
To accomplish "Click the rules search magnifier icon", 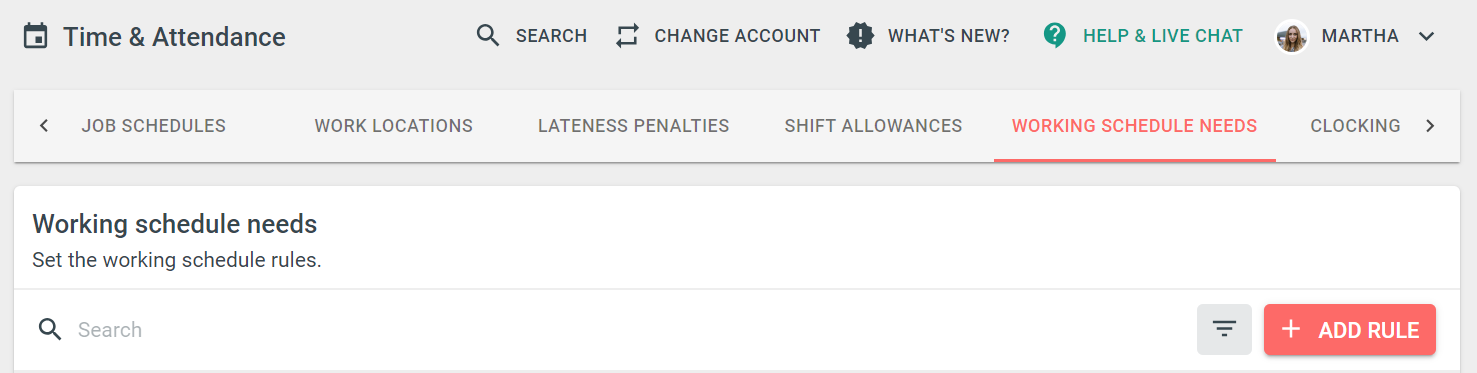I will pos(50,329).
